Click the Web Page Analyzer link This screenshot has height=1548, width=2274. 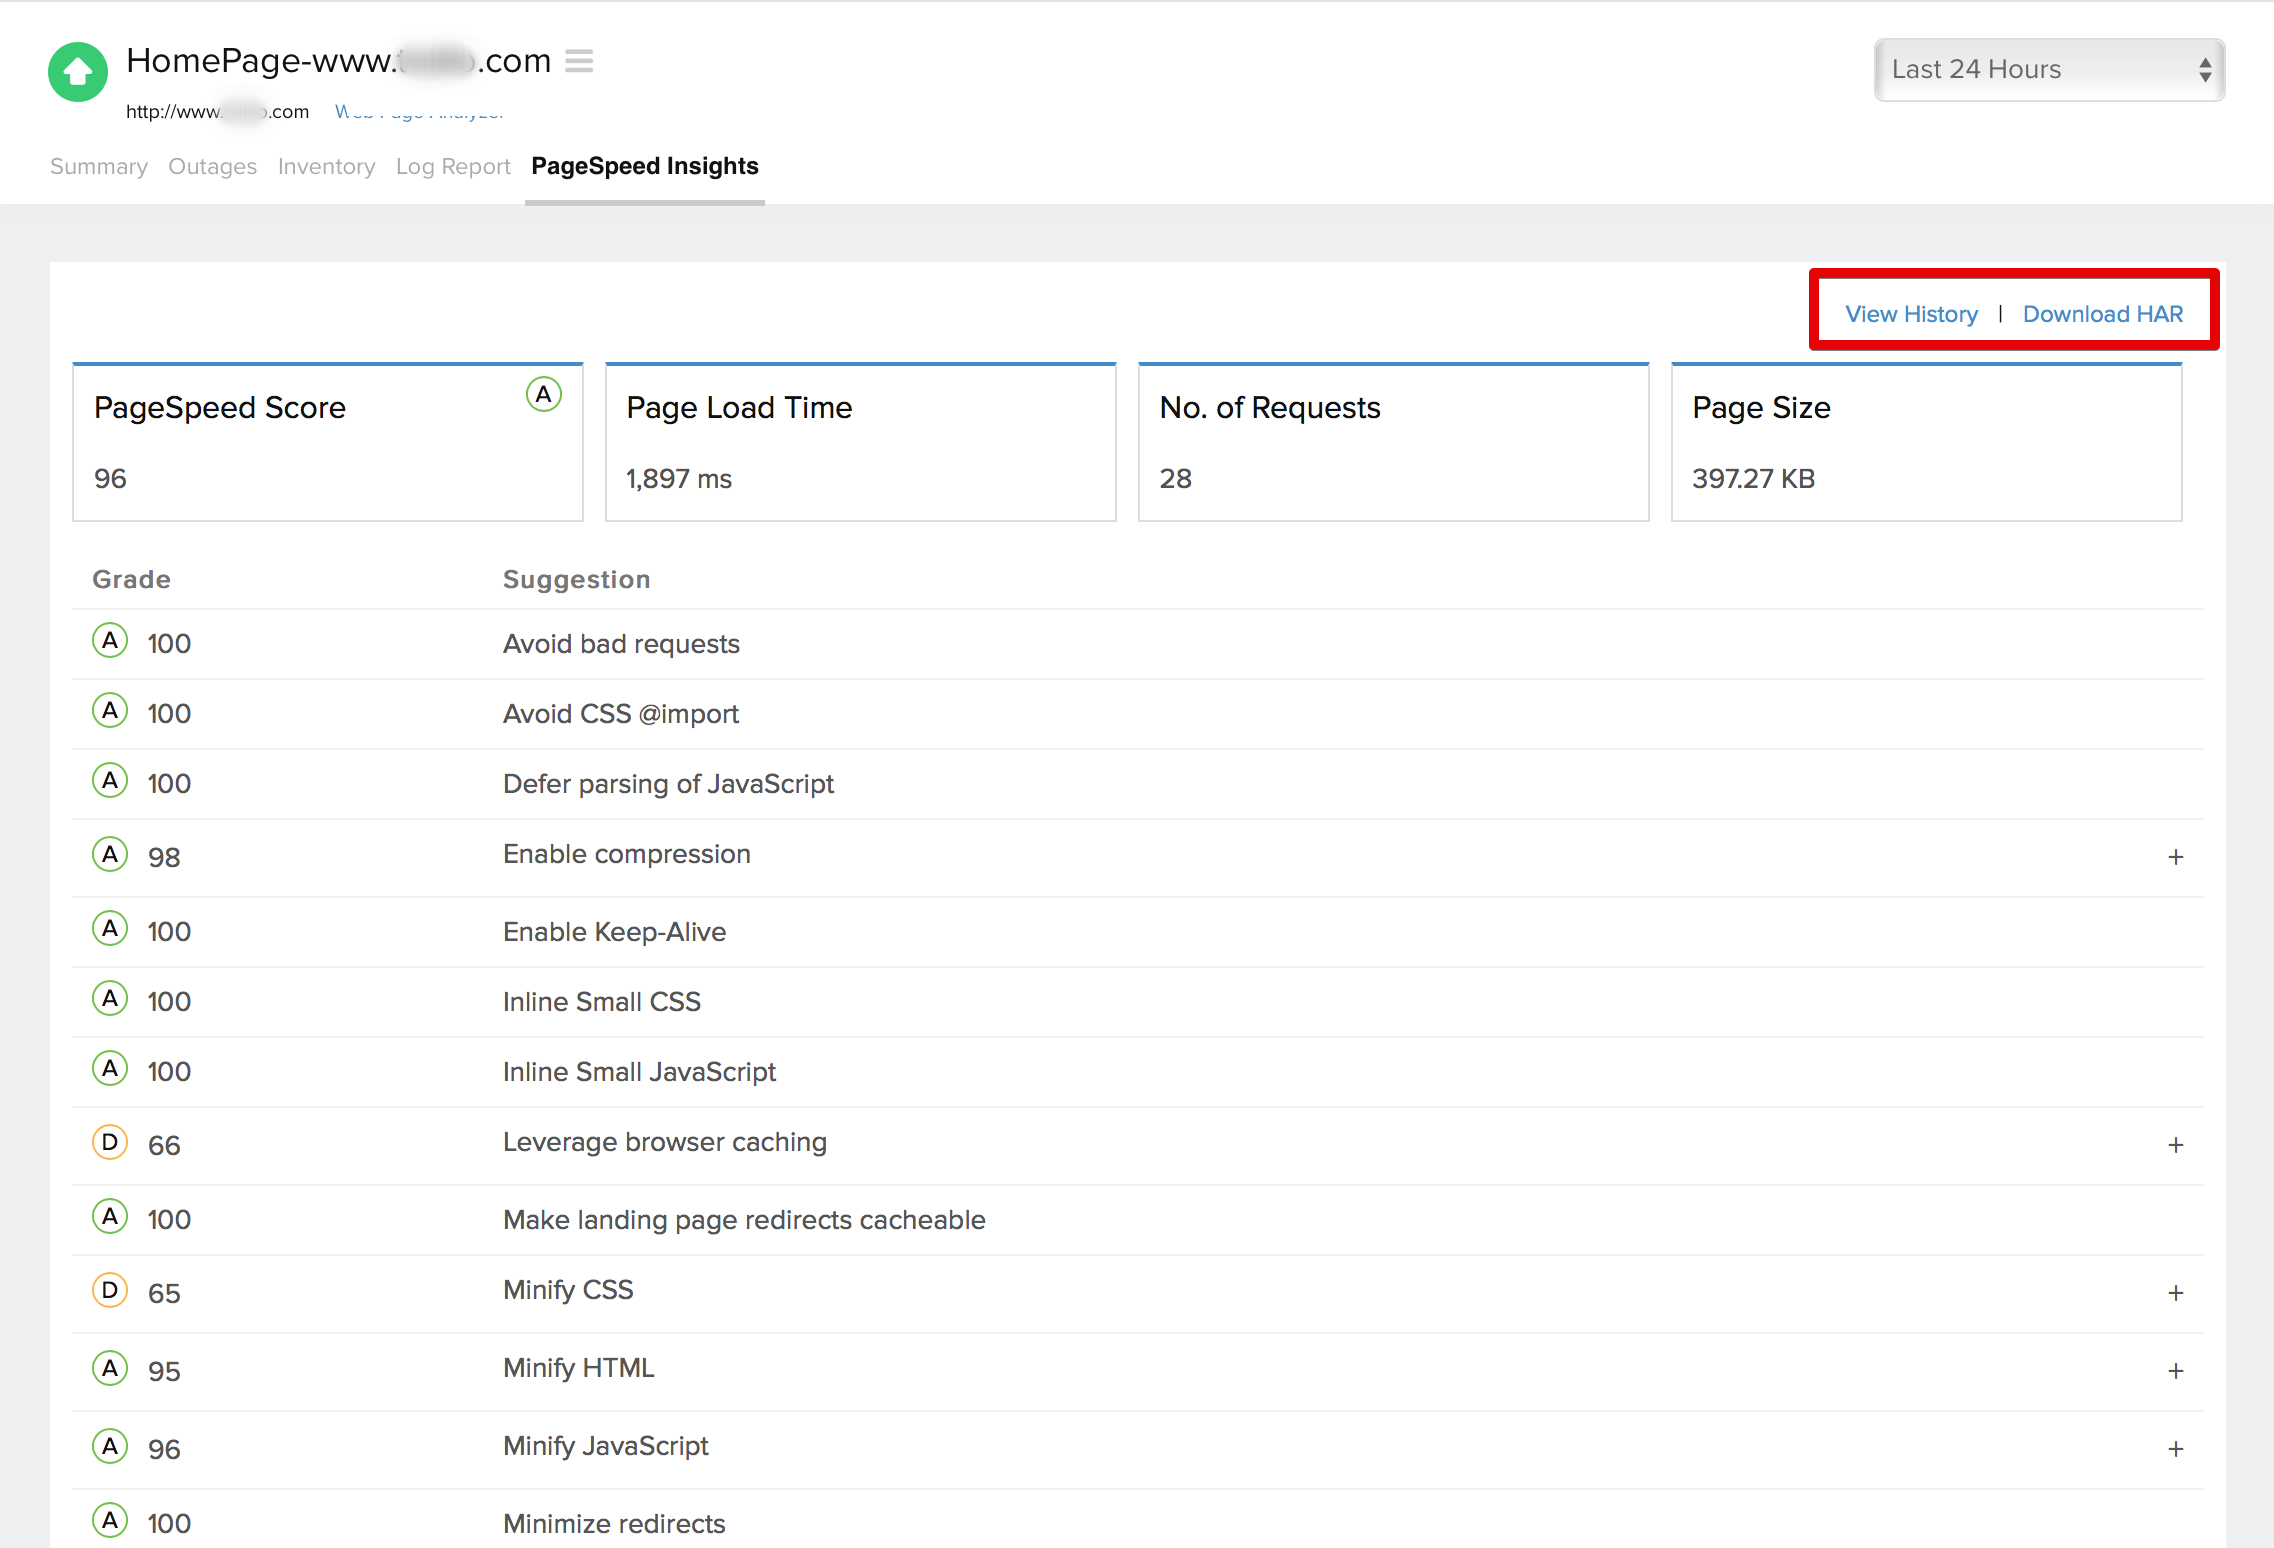point(421,111)
